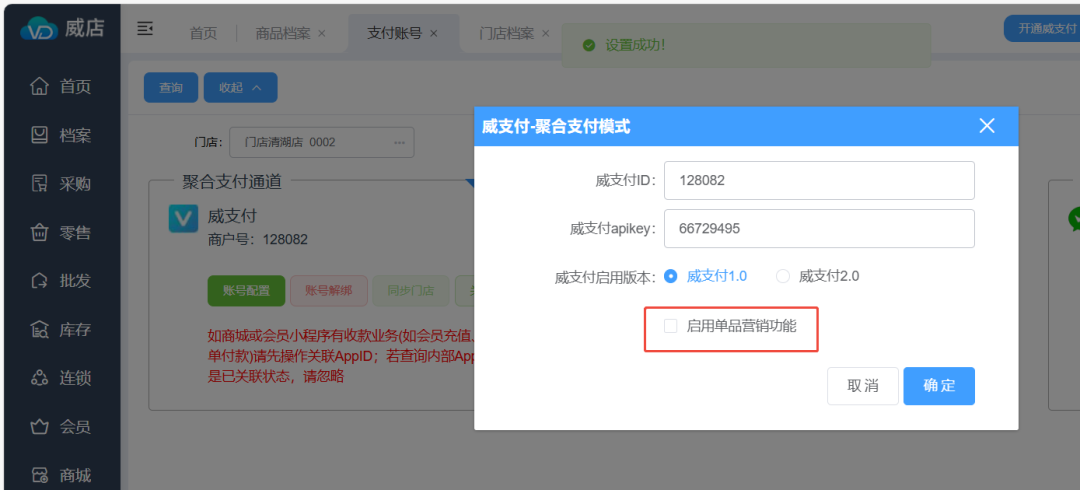Click the 查询 button
The width and height of the screenshot is (1080, 490).
171,88
